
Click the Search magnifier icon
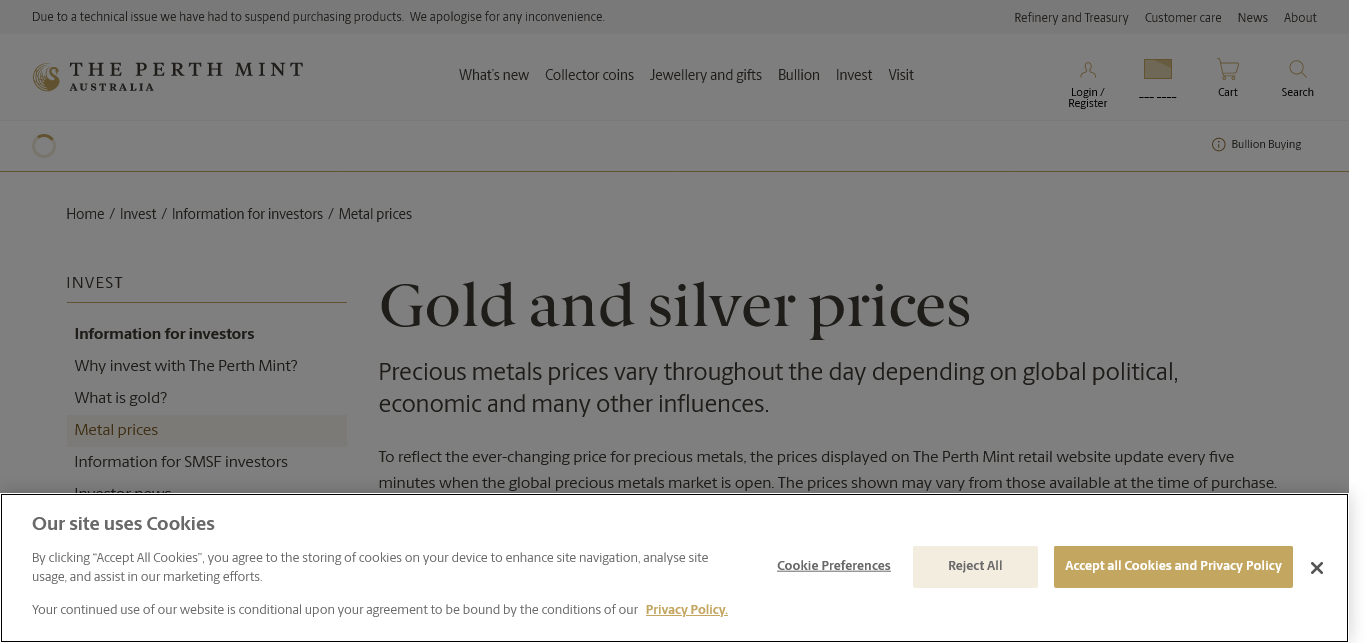click(x=1297, y=69)
